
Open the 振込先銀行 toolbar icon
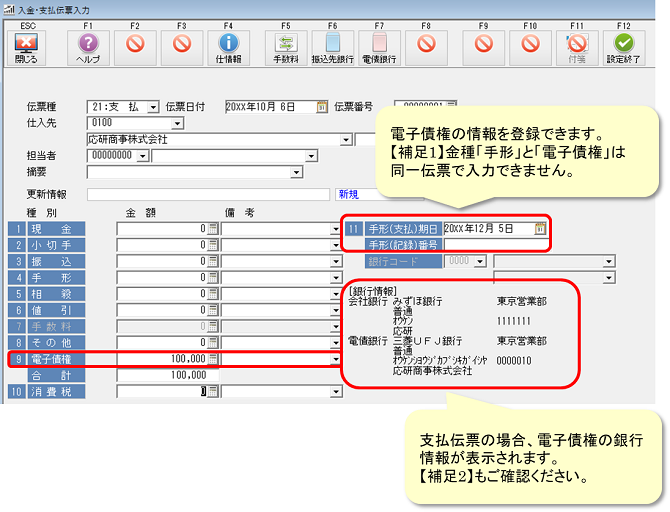[x=333, y=43]
